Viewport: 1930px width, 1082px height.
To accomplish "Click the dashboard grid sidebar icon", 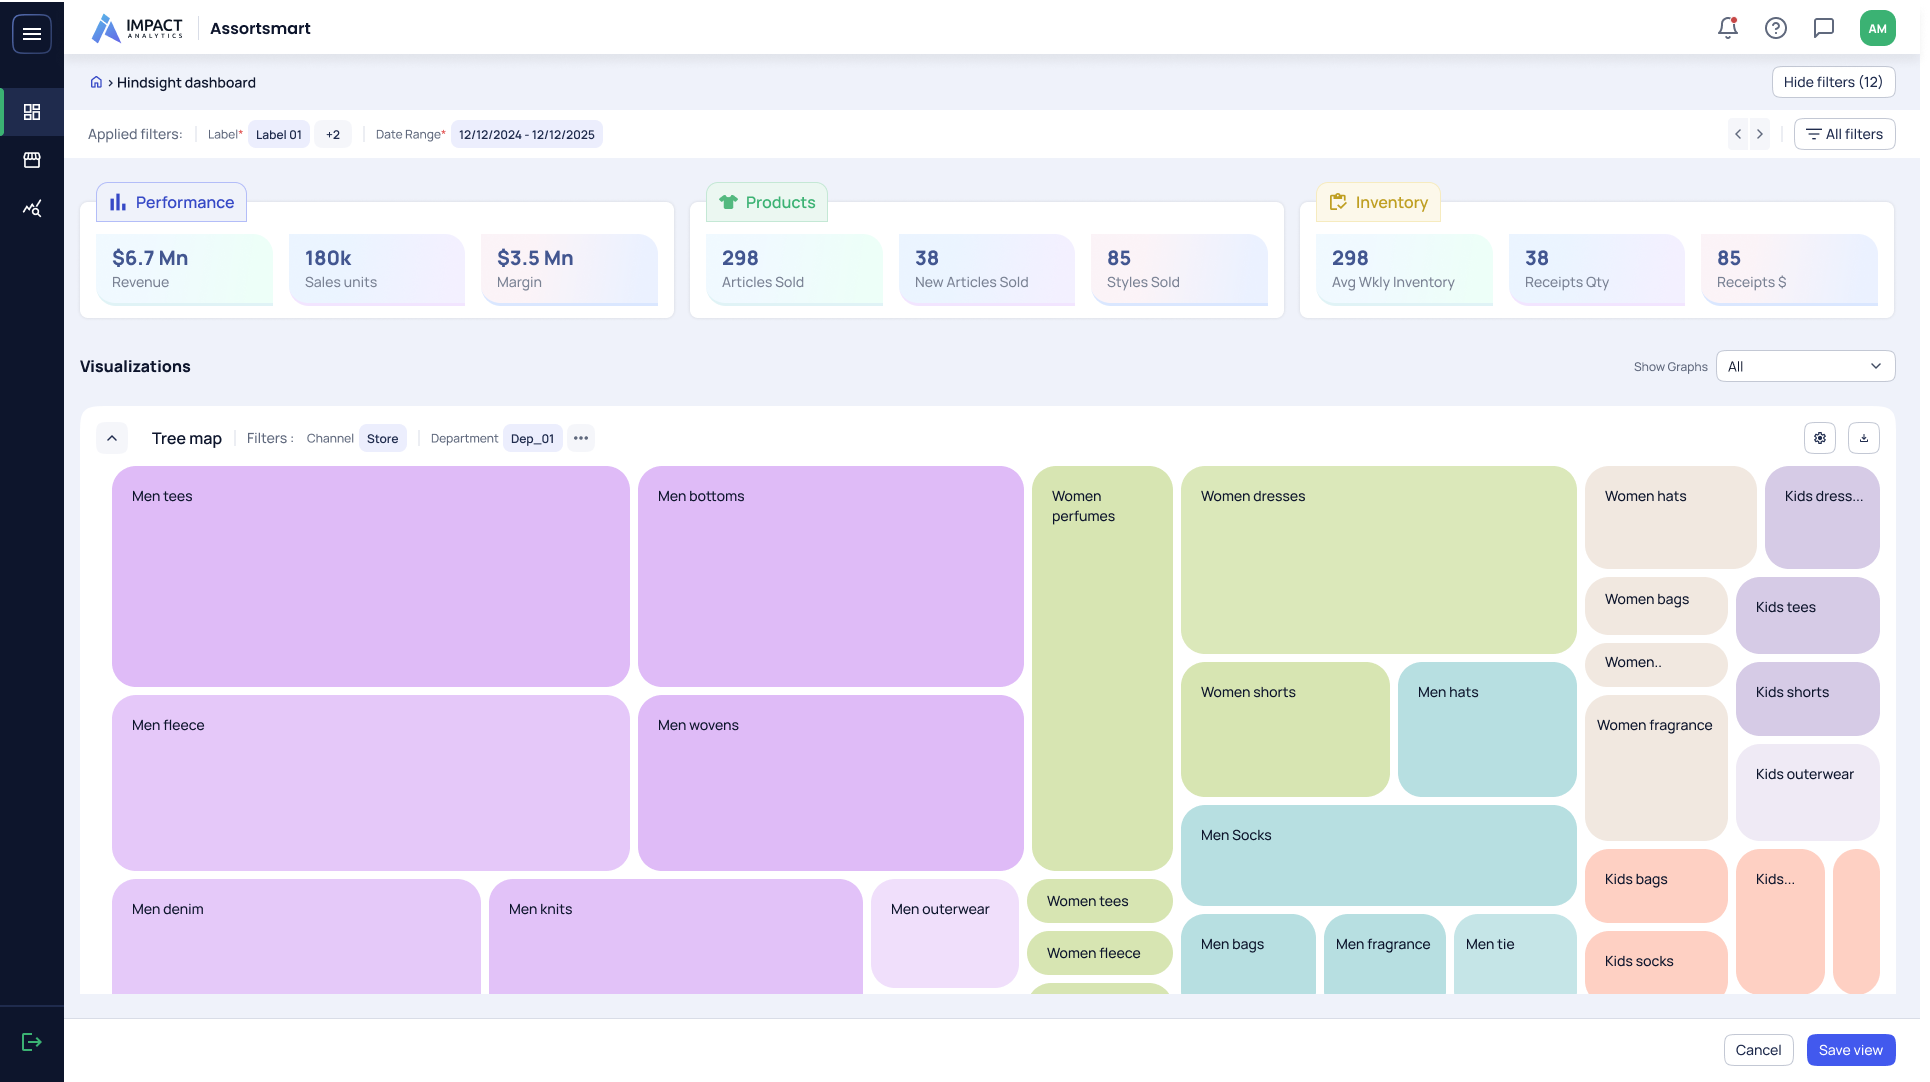I will click(x=32, y=112).
